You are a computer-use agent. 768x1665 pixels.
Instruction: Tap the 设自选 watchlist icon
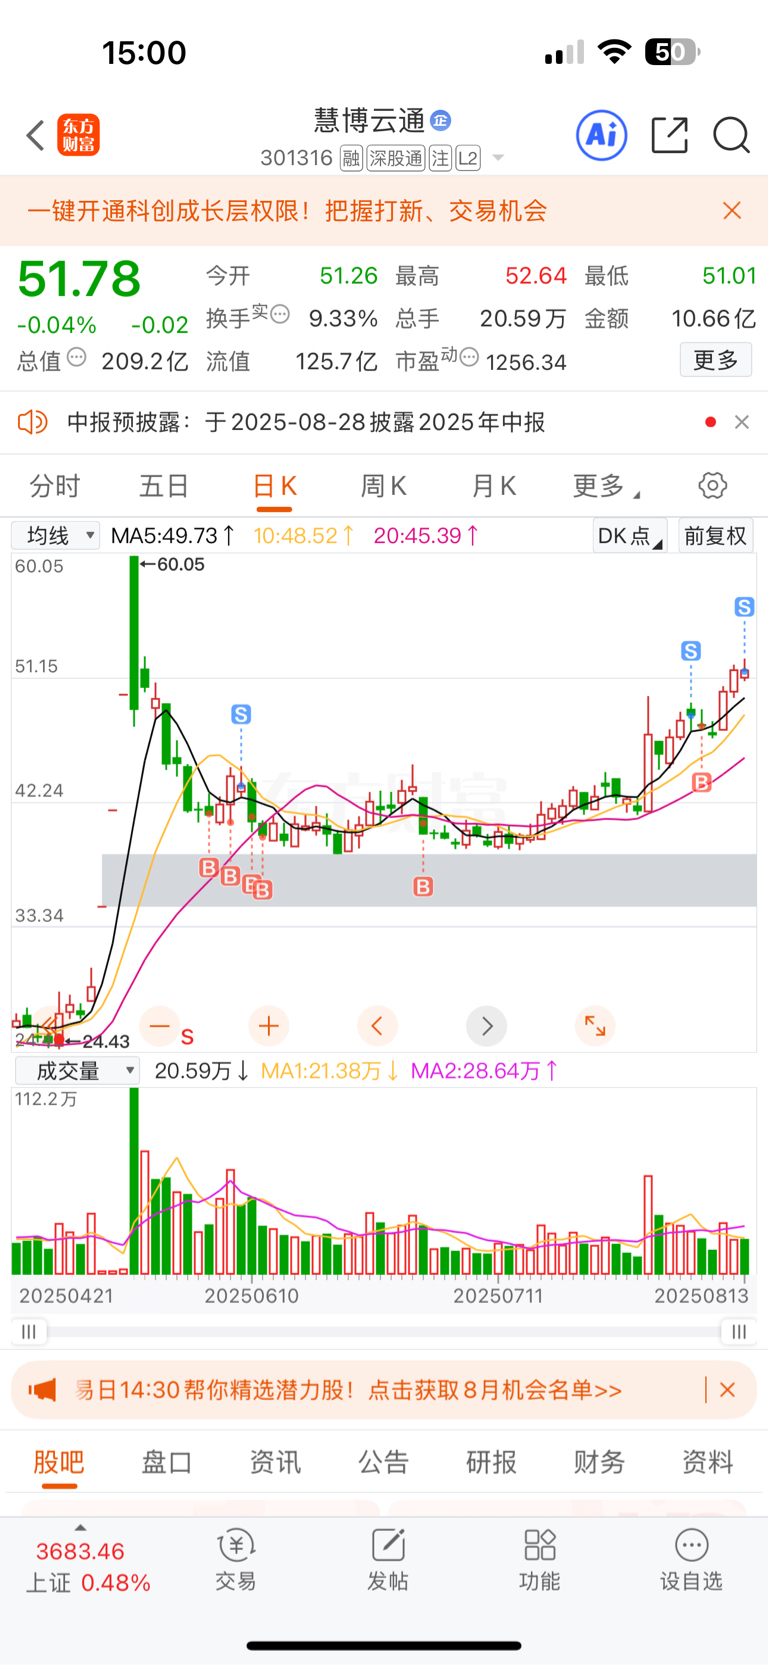691,1559
